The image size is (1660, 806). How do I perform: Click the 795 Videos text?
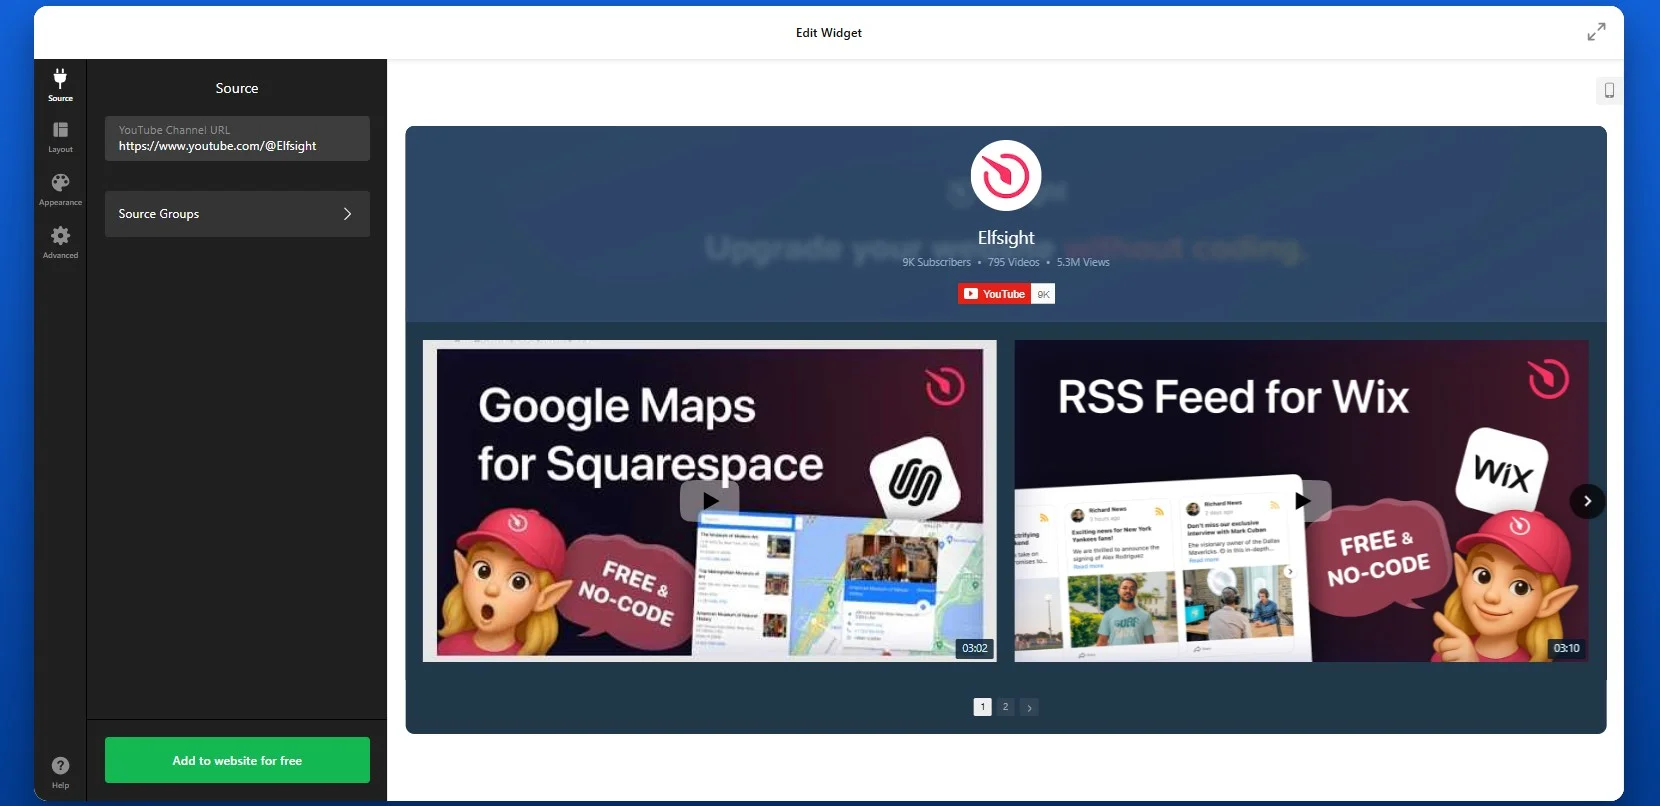tap(1013, 263)
